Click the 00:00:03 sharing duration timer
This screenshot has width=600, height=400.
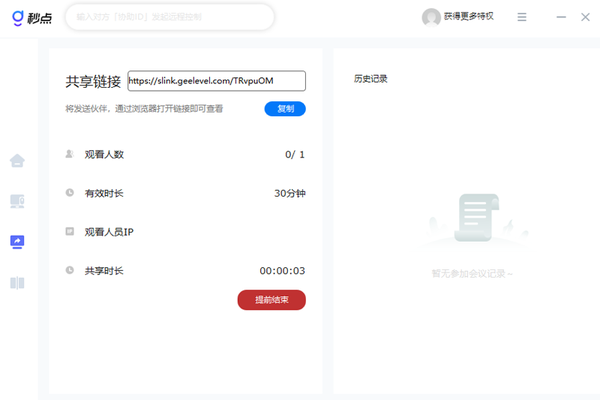(x=282, y=271)
